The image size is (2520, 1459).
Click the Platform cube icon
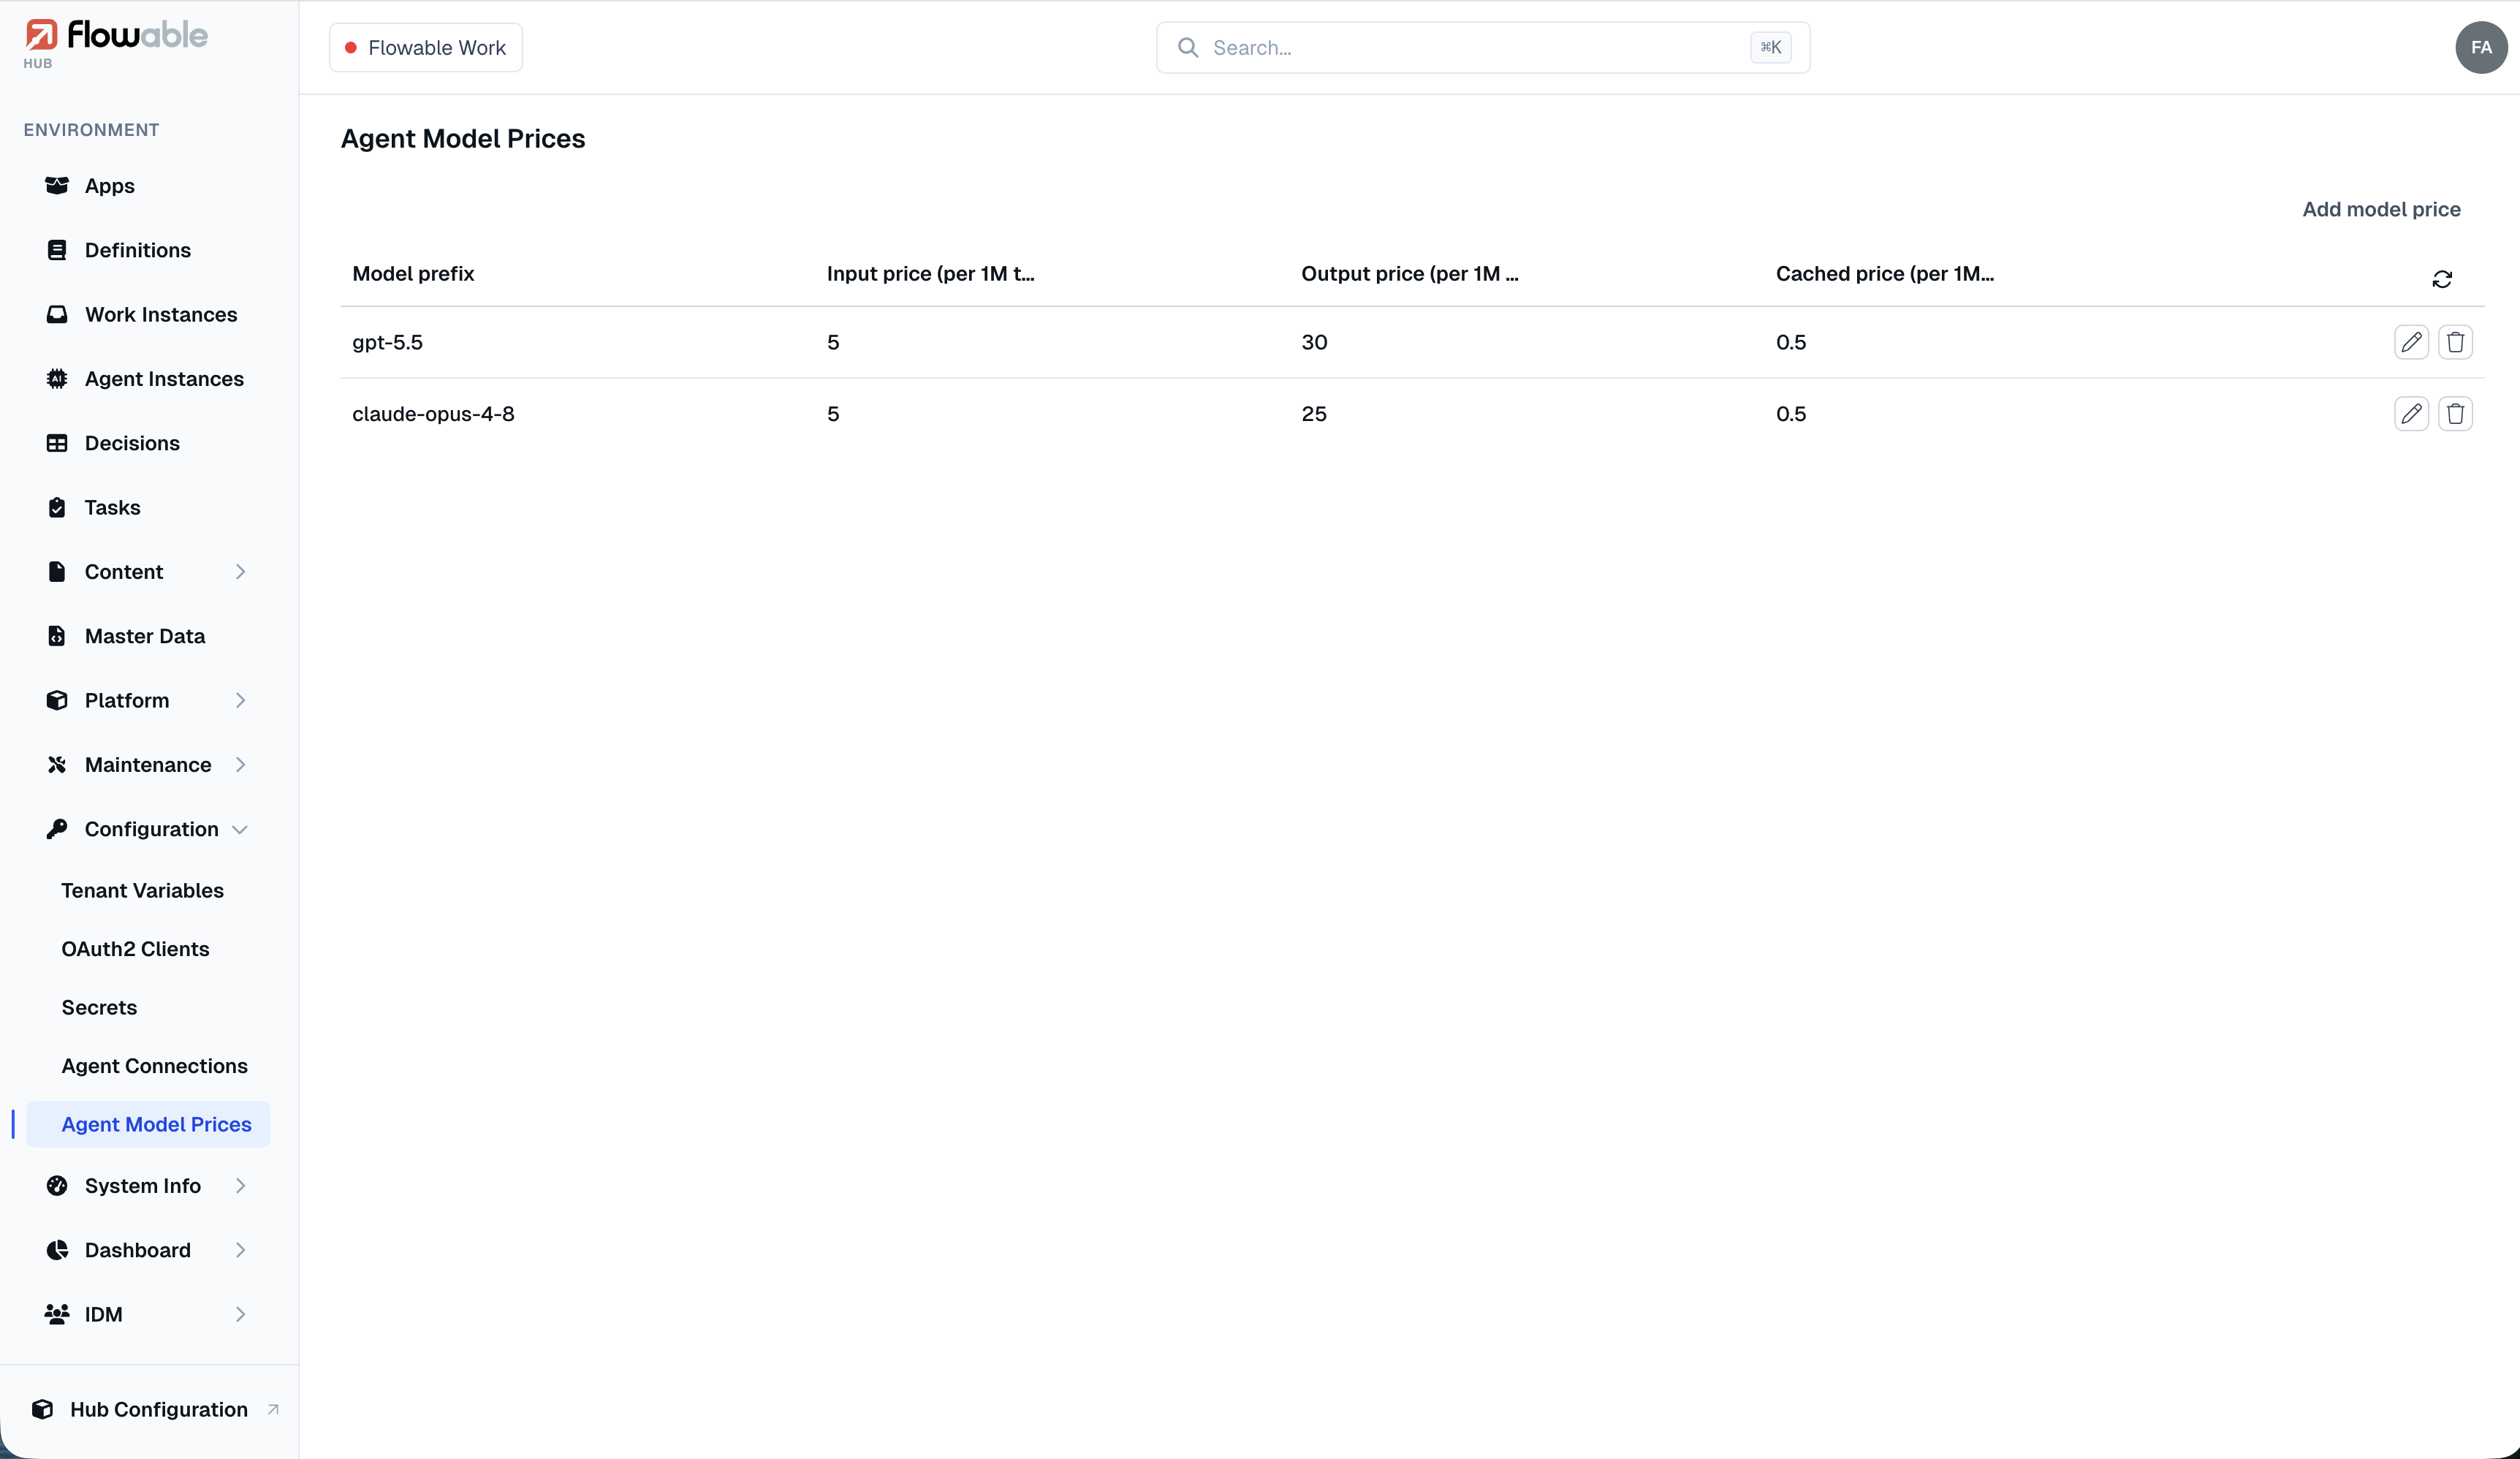(x=57, y=700)
